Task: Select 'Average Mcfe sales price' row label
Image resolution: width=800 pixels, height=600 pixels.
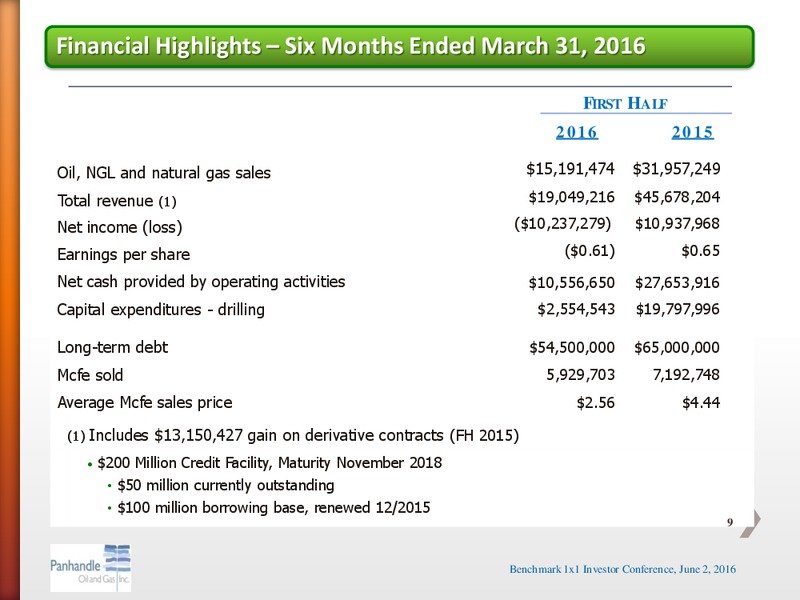Action: [144, 403]
